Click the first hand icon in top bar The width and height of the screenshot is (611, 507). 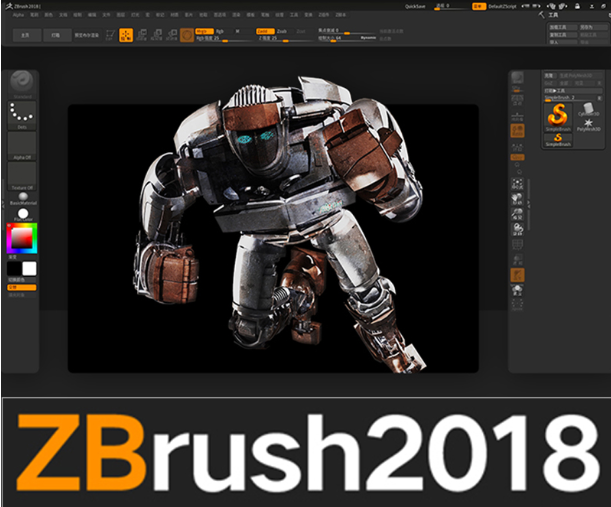551,6
